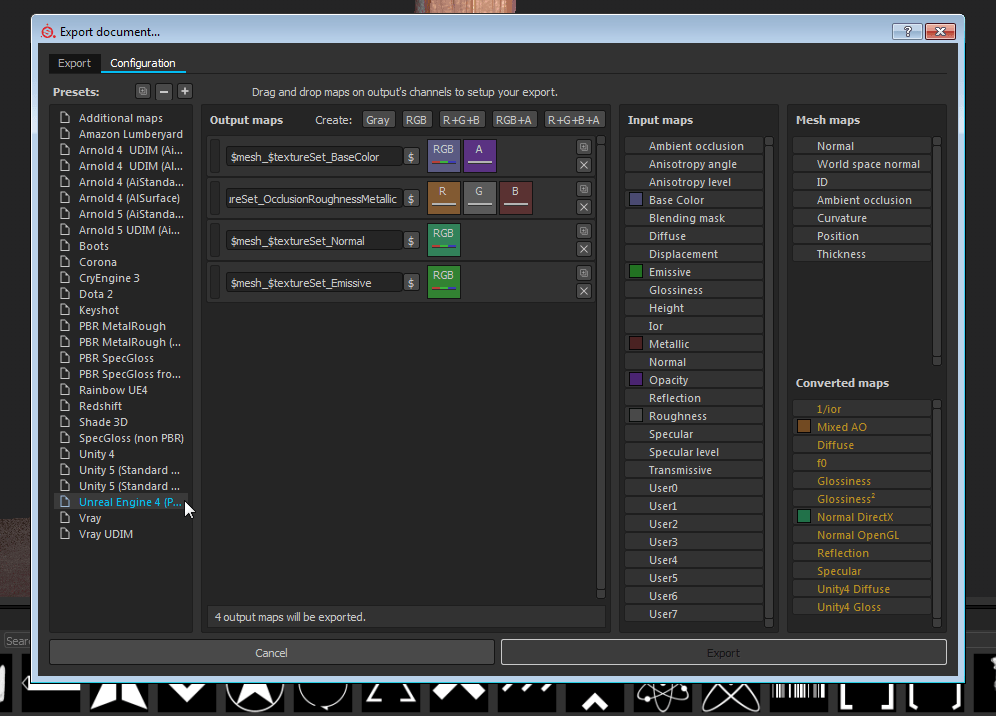The image size is (996, 716).
Task: Select the Configuration tab
Action: [x=142, y=63]
